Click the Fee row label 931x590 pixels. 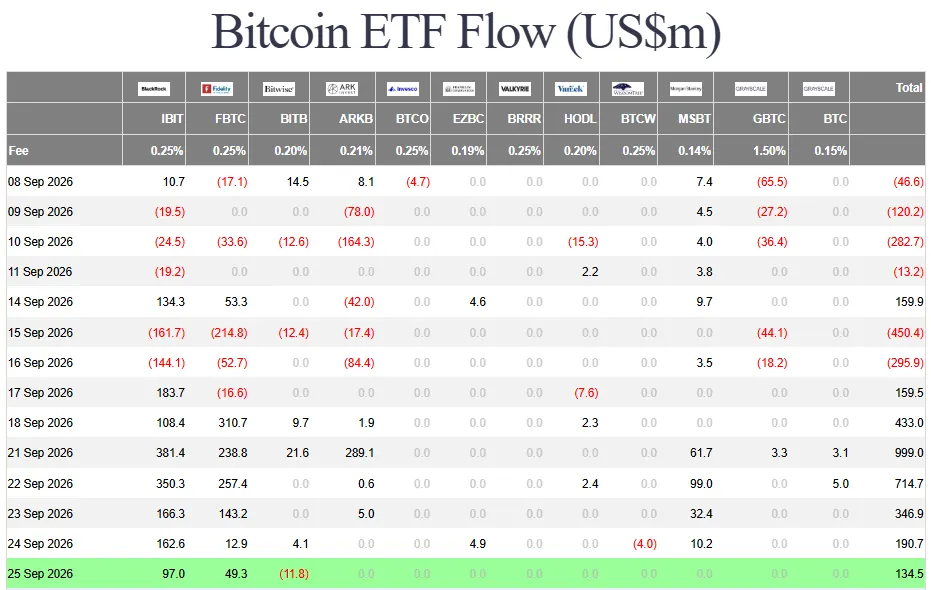(x=18, y=151)
